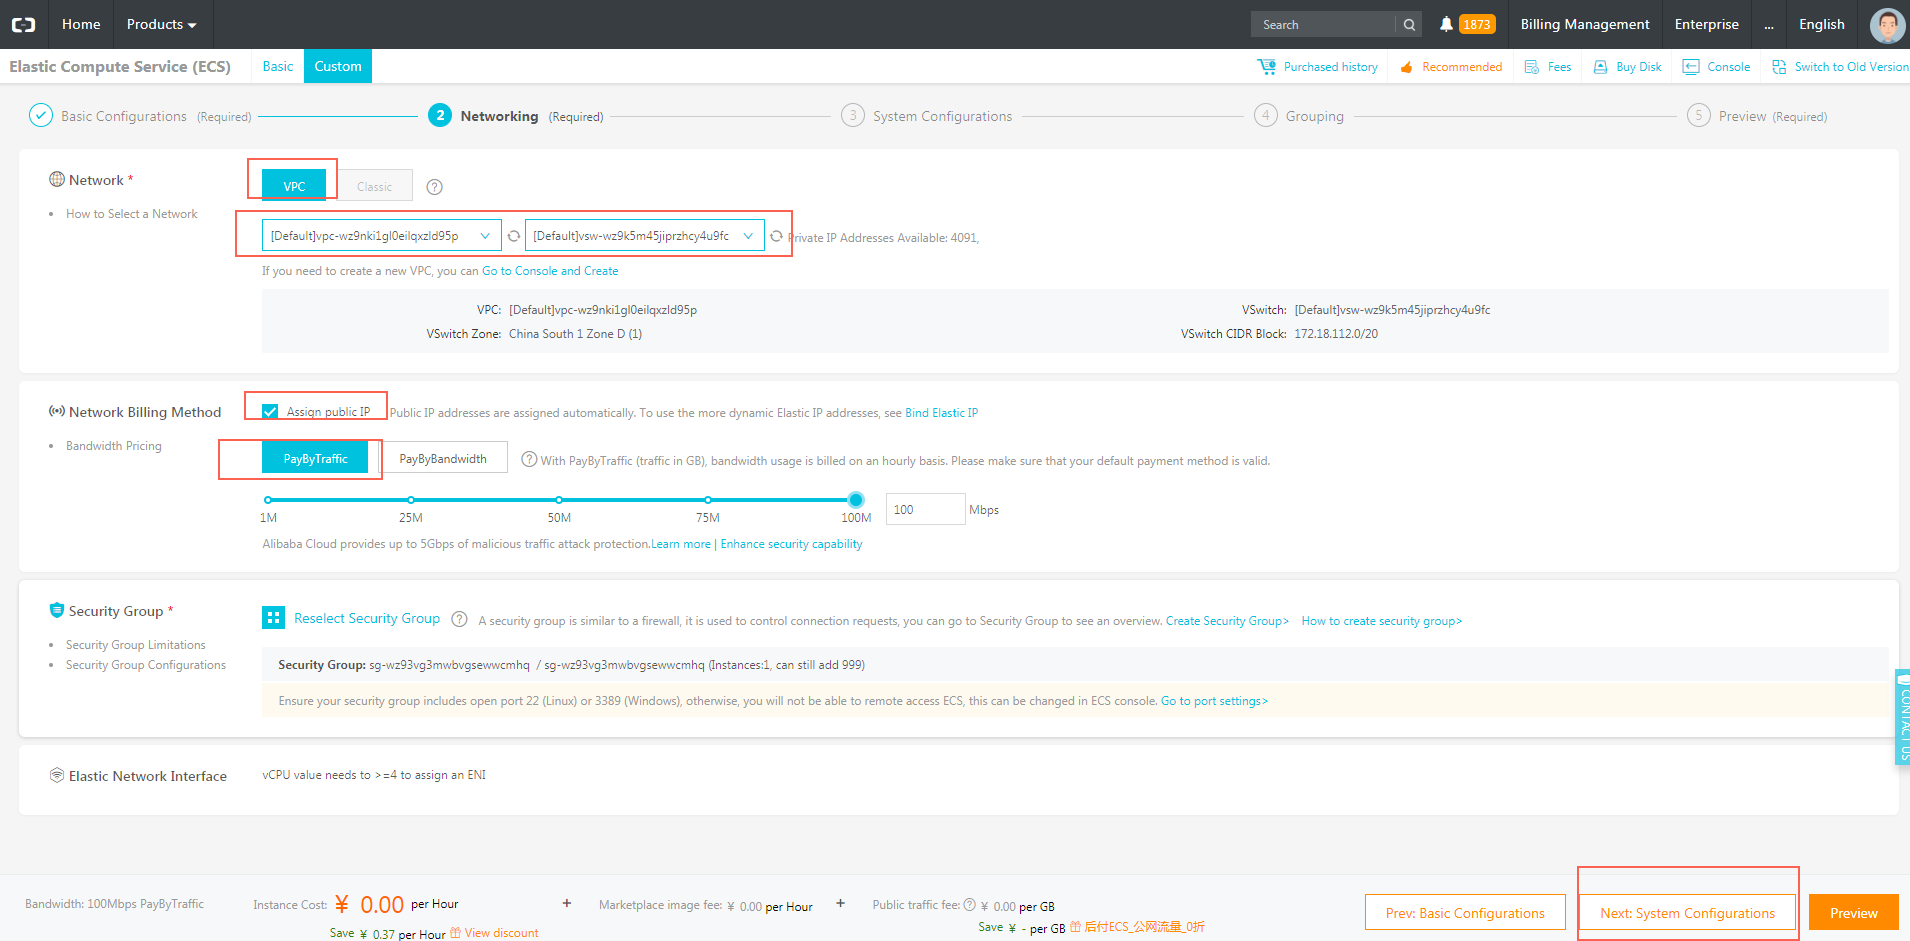1910x941 pixels.
Task: Click the PayByTraffic help question icon
Action: point(530,459)
